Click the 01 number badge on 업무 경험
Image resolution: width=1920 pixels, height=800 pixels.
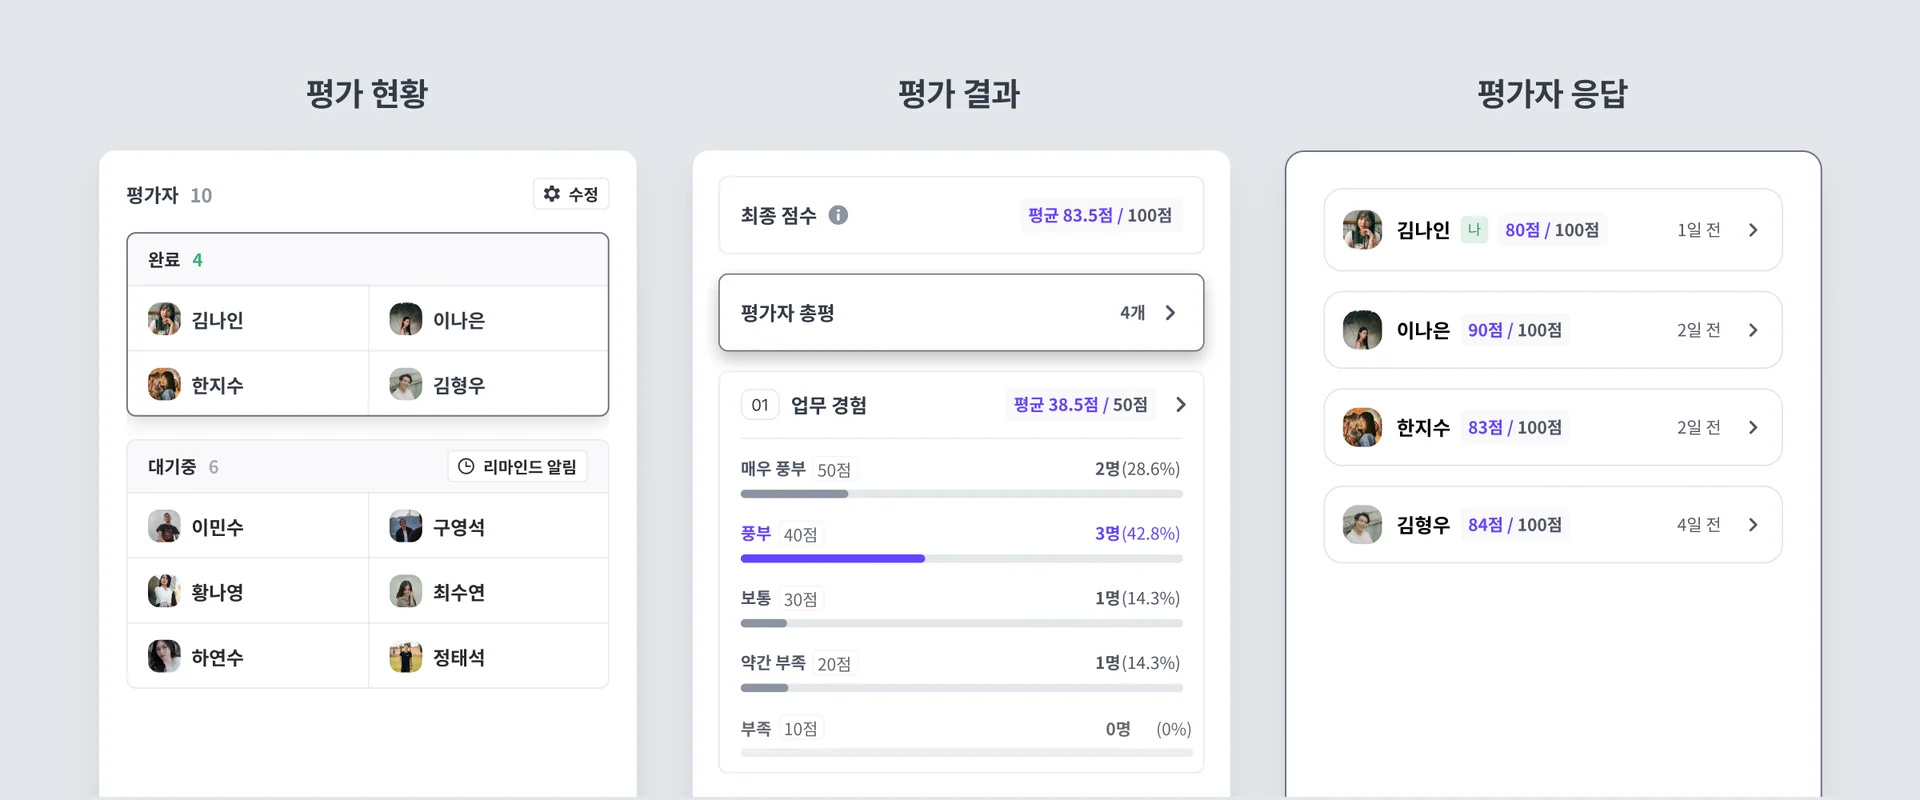tap(760, 404)
